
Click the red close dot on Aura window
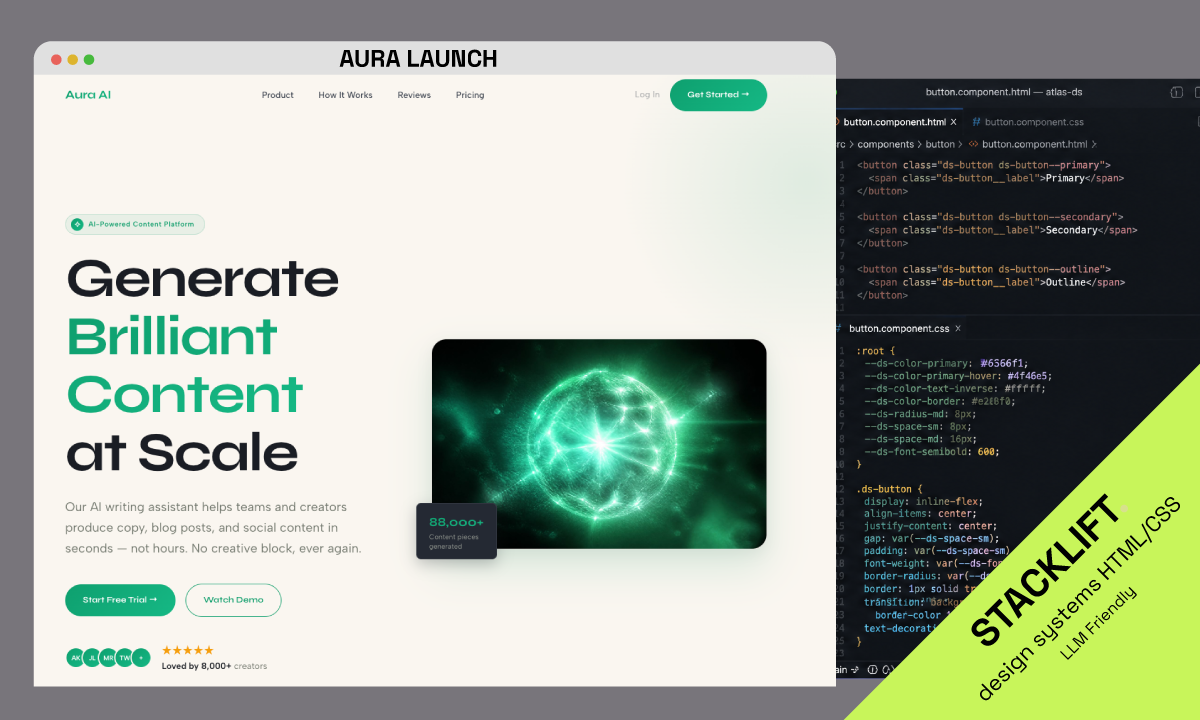[56, 60]
